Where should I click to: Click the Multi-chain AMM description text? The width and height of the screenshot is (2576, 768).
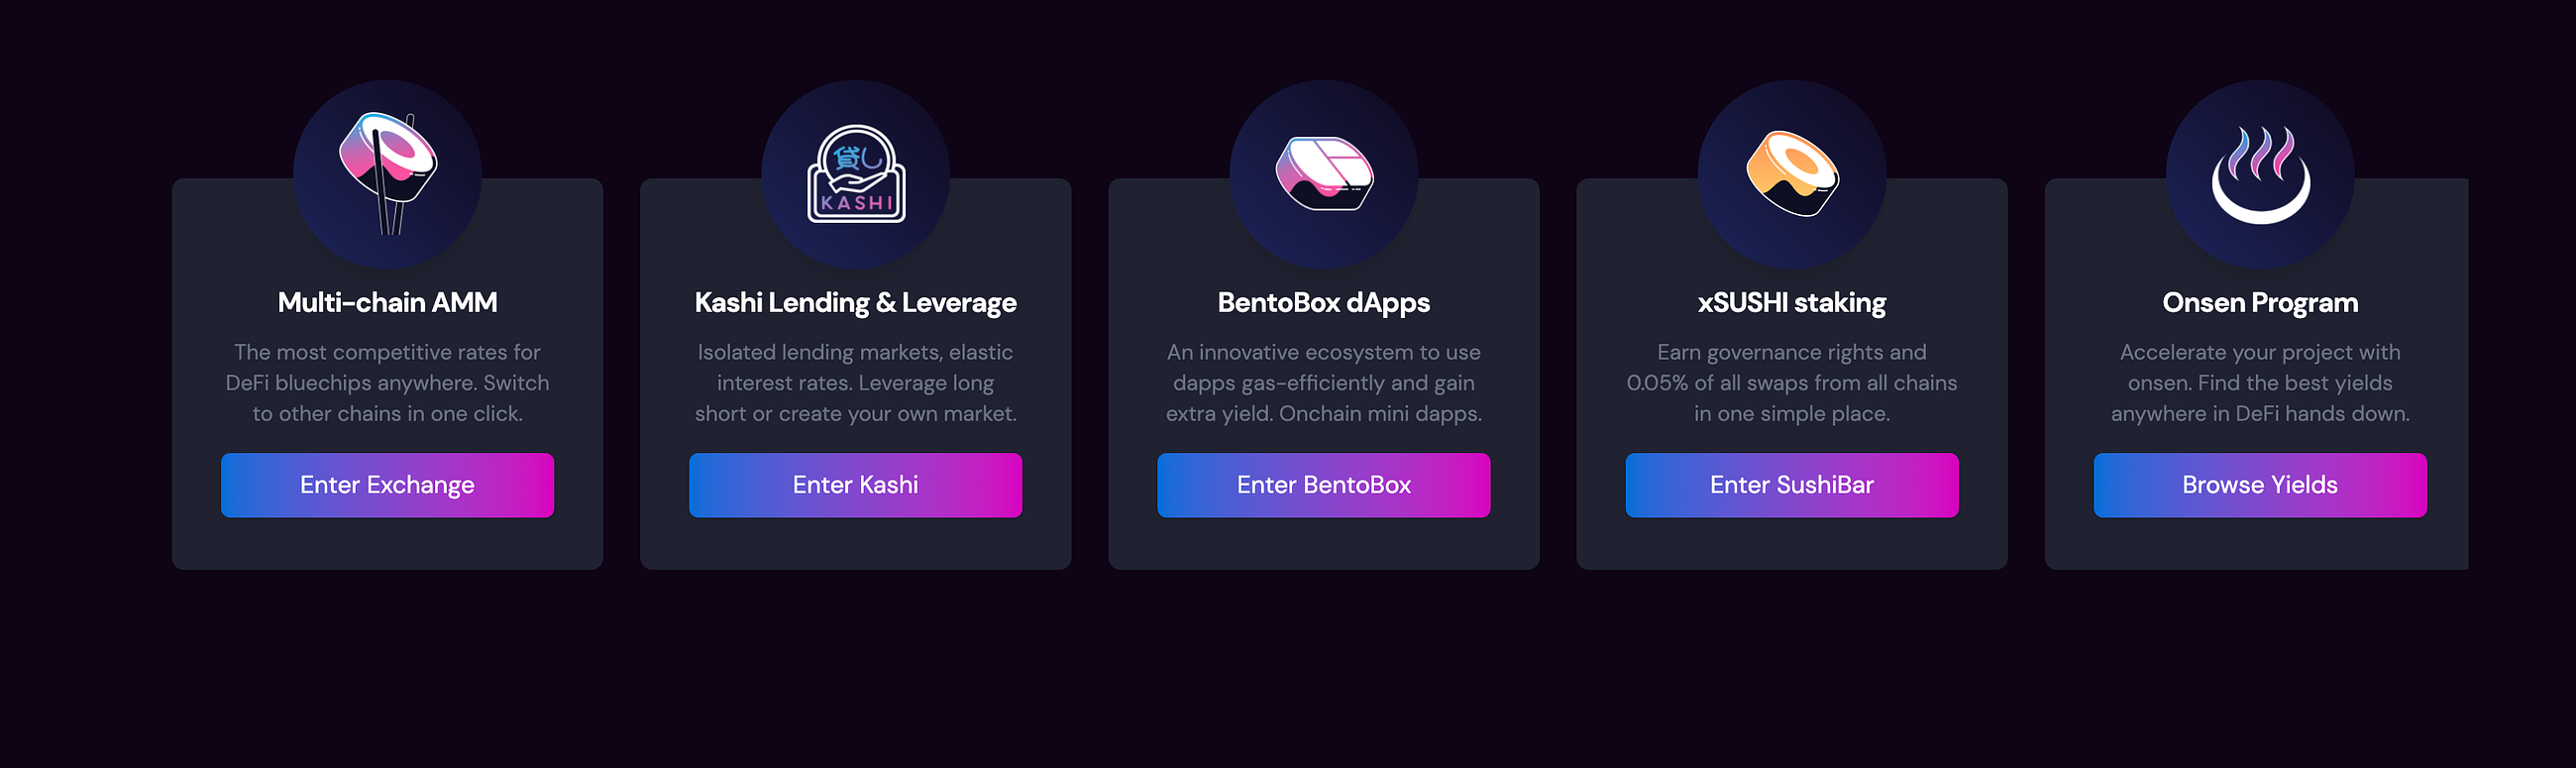pos(387,383)
